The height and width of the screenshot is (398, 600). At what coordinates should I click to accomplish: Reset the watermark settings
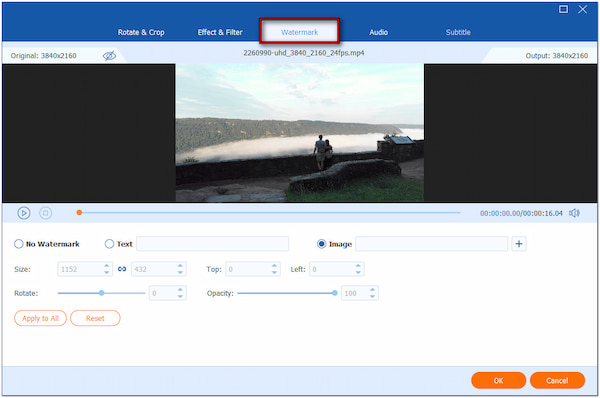[x=95, y=318]
